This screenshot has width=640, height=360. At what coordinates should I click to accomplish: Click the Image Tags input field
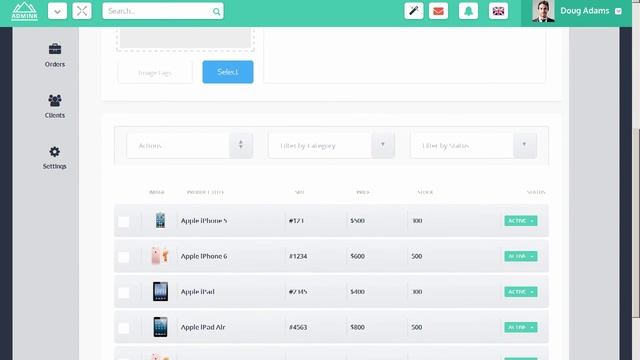tap(155, 72)
